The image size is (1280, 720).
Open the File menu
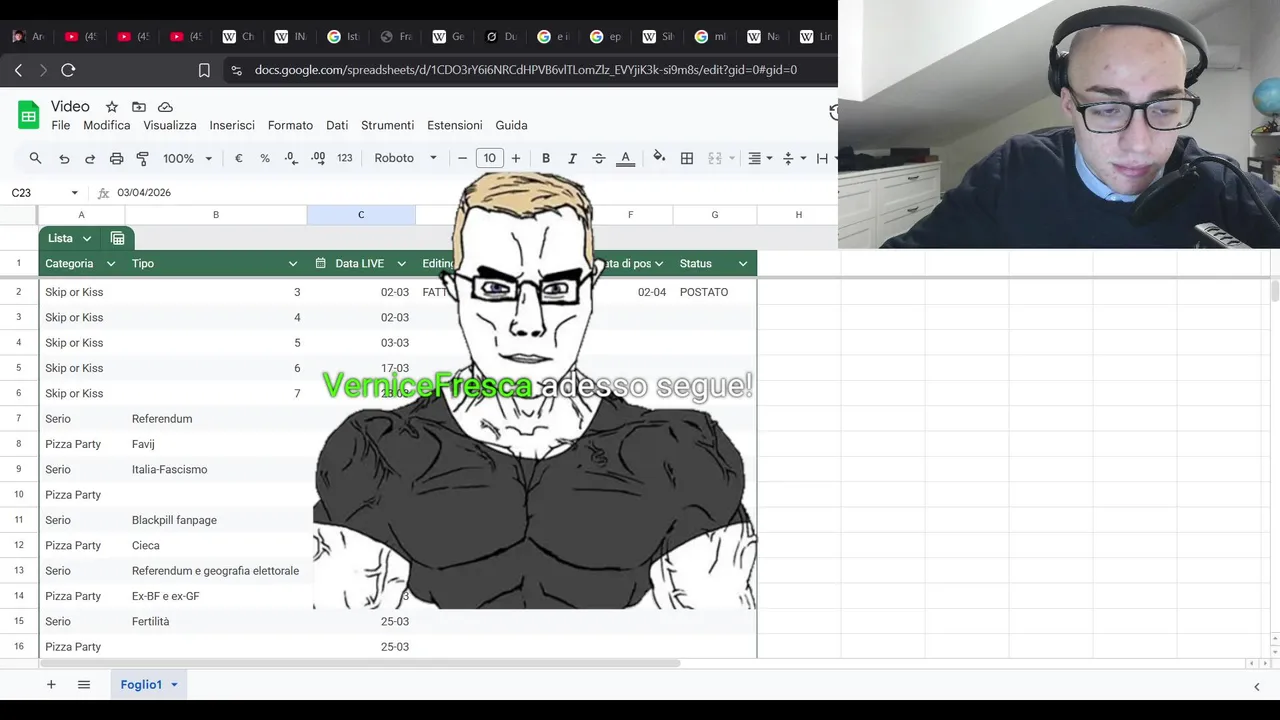pyautogui.click(x=61, y=125)
